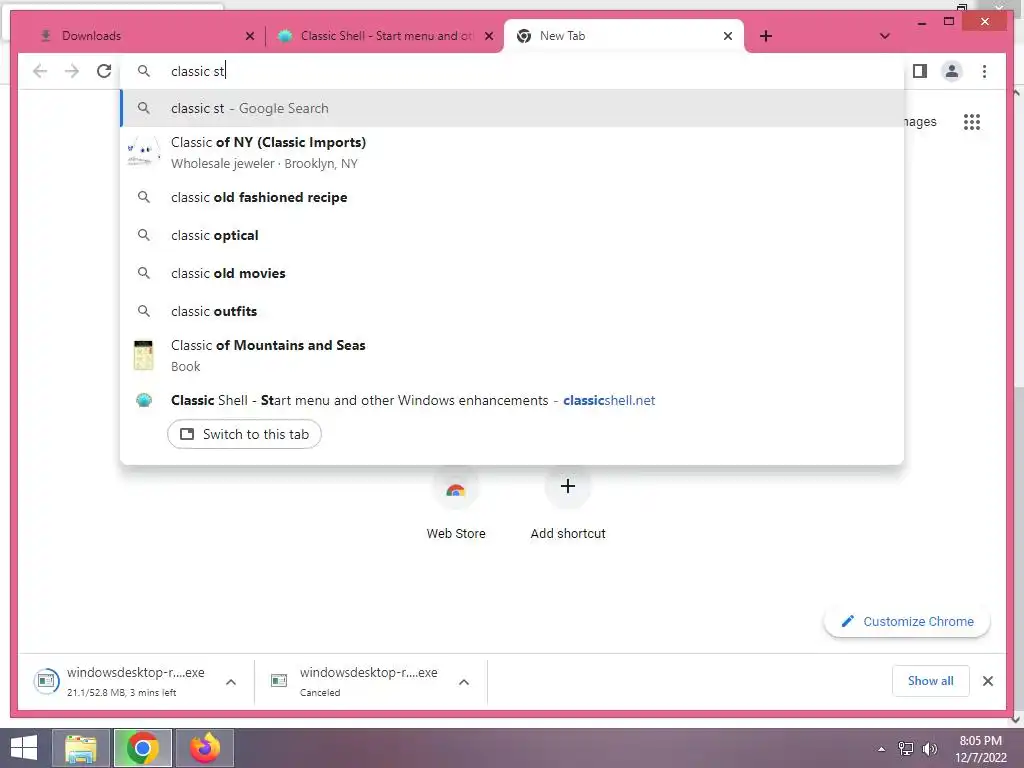The width and height of the screenshot is (1024, 768).
Task: Expand the tab search chevron
Action: pos(884,36)
